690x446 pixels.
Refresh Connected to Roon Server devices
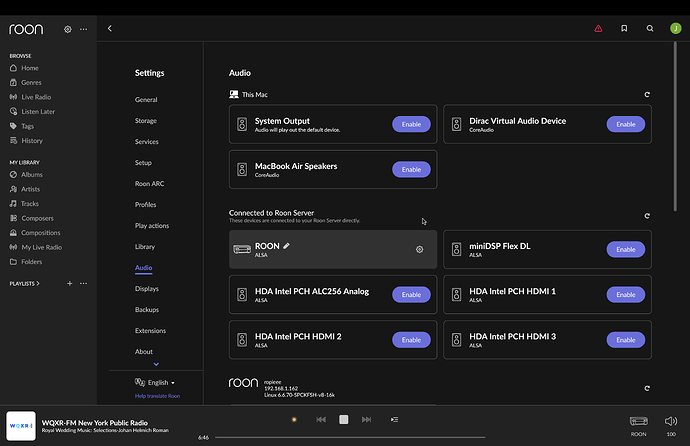pyautogui.click(x=647, y=216)
